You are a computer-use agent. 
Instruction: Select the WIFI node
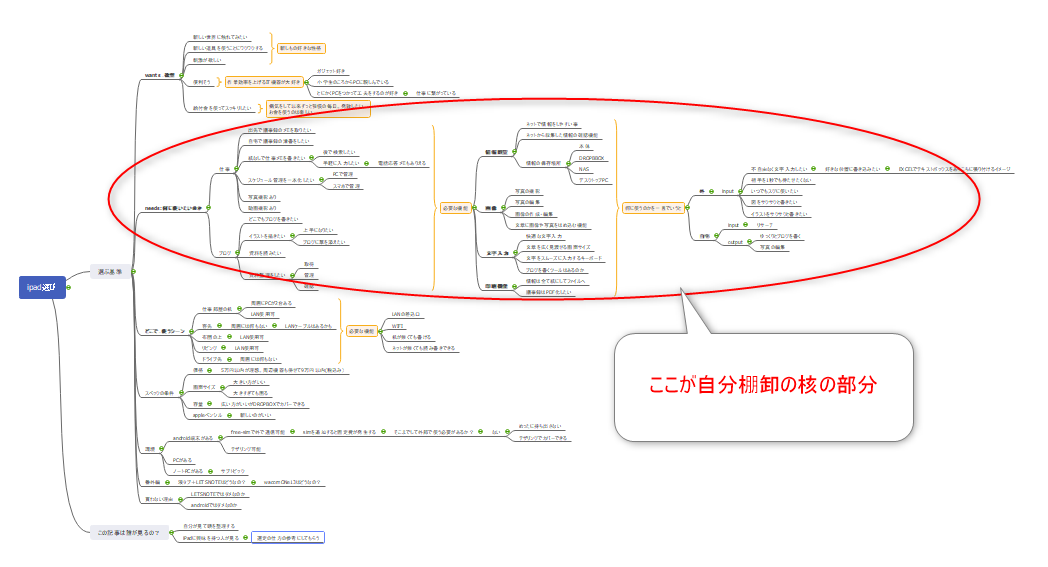[398, 325]
